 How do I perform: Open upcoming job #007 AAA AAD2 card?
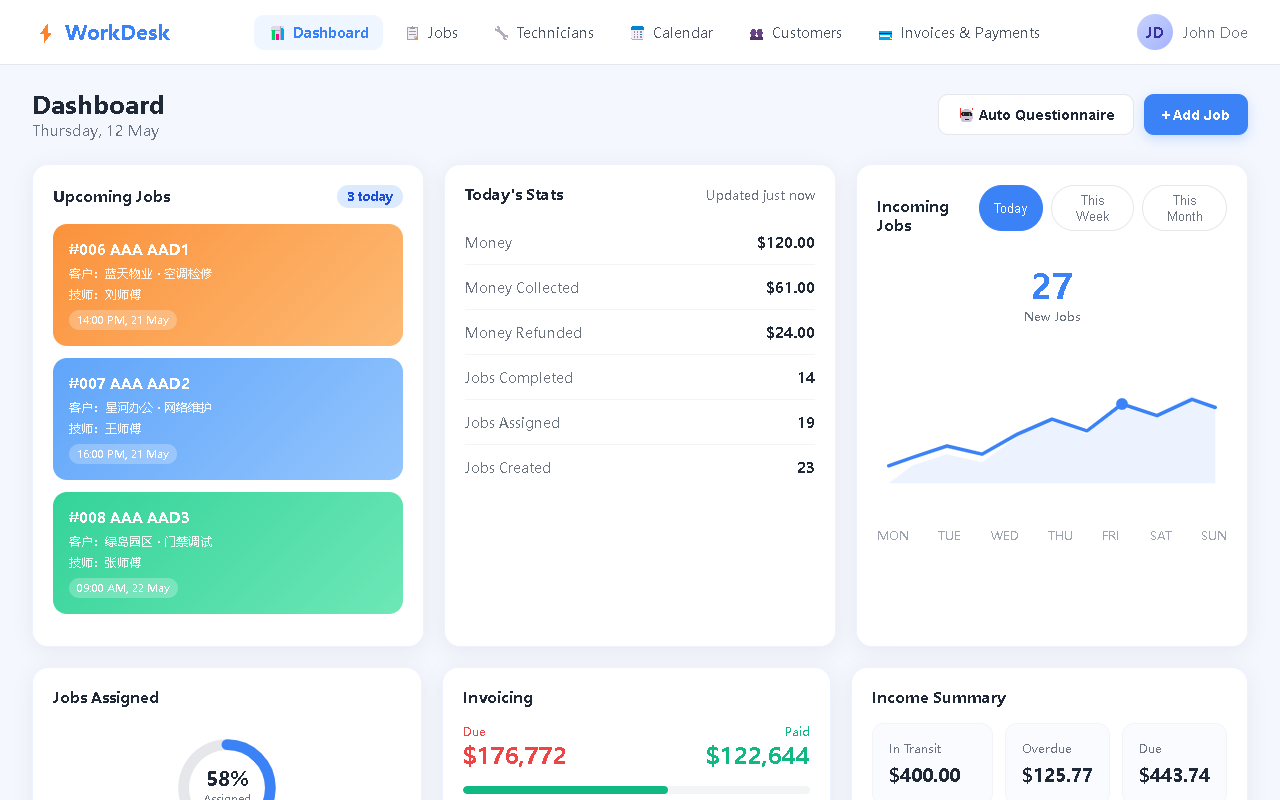tap(228, 419)
